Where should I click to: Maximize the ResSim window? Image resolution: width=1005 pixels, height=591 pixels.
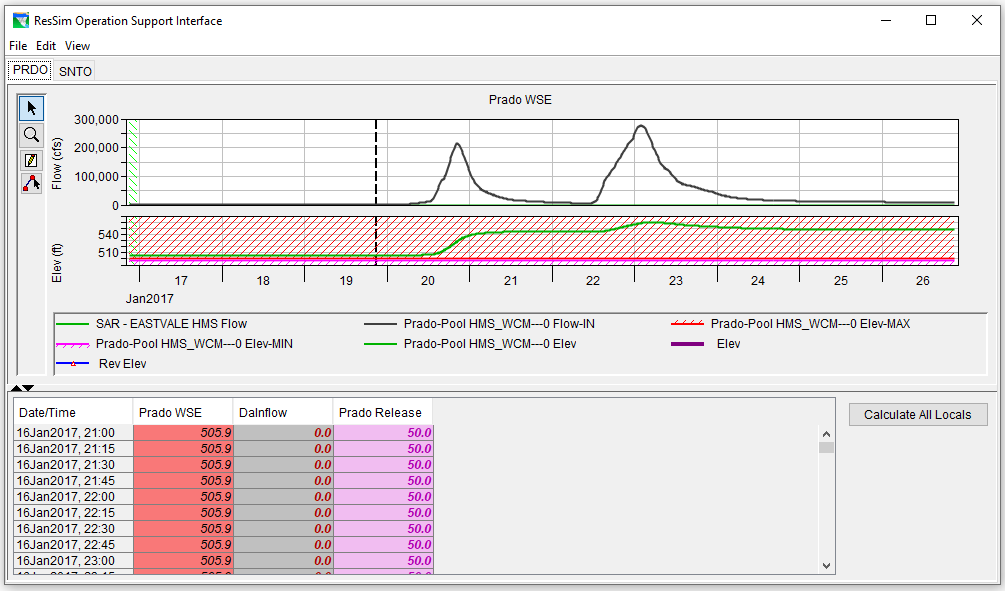931,21
